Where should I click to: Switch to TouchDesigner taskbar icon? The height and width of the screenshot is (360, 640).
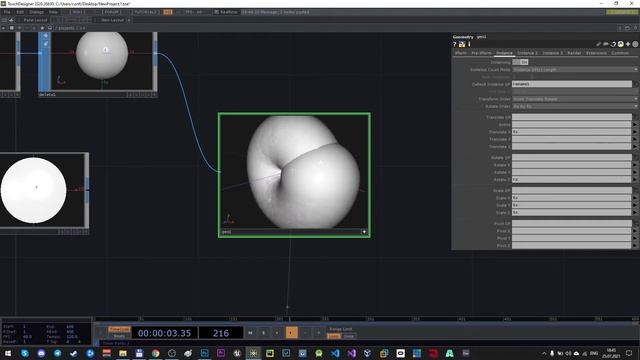coord(253,353)
